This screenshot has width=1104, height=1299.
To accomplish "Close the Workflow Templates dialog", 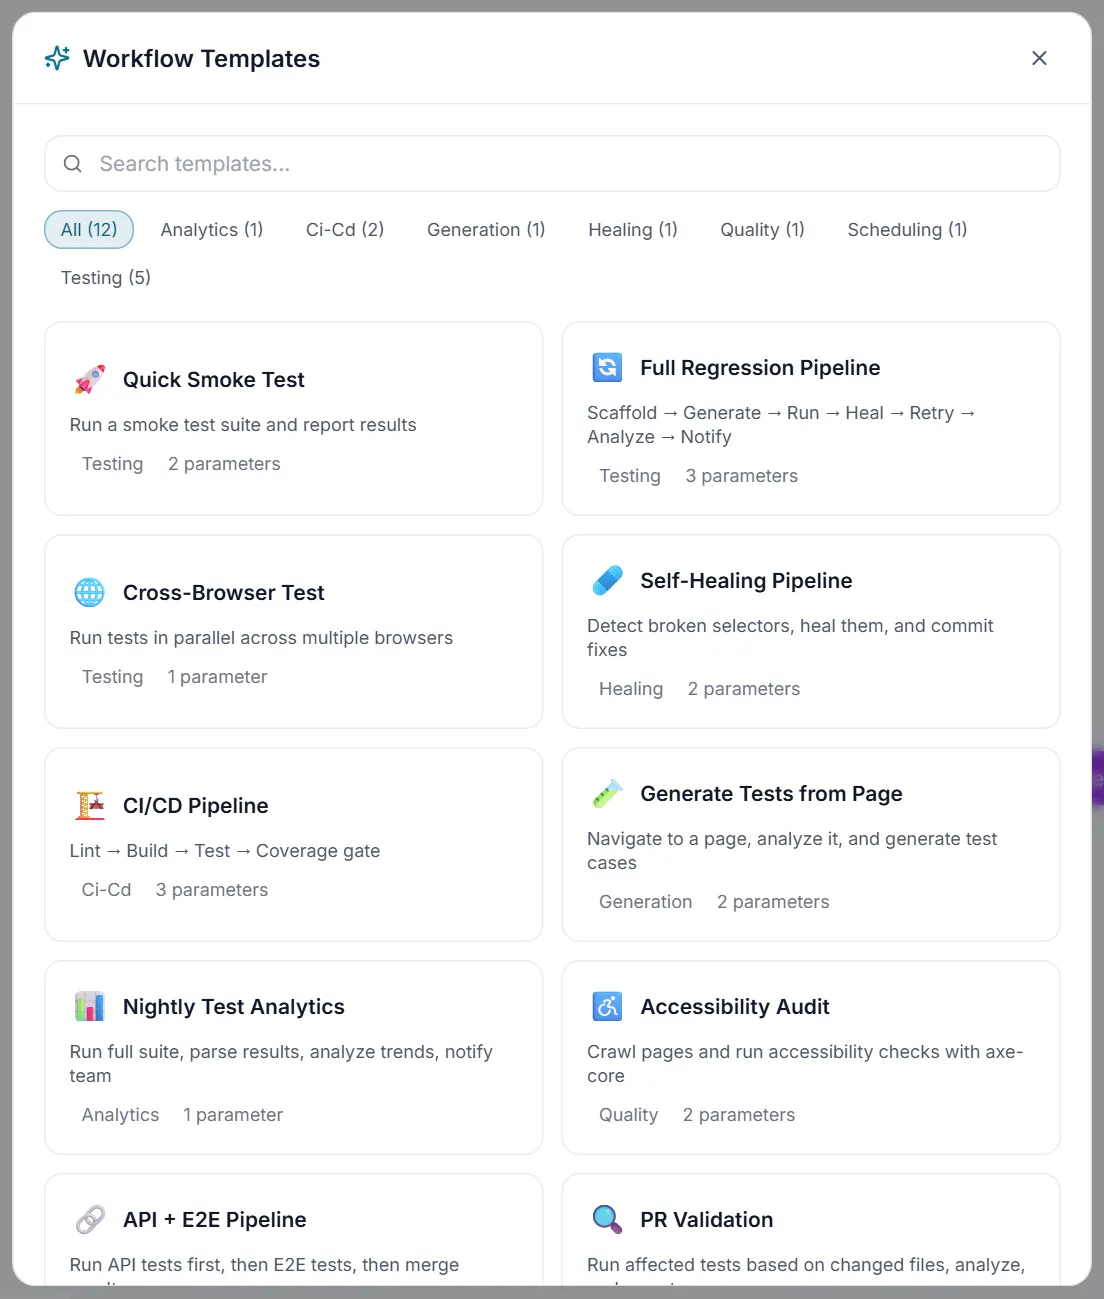I will 1039,58.
